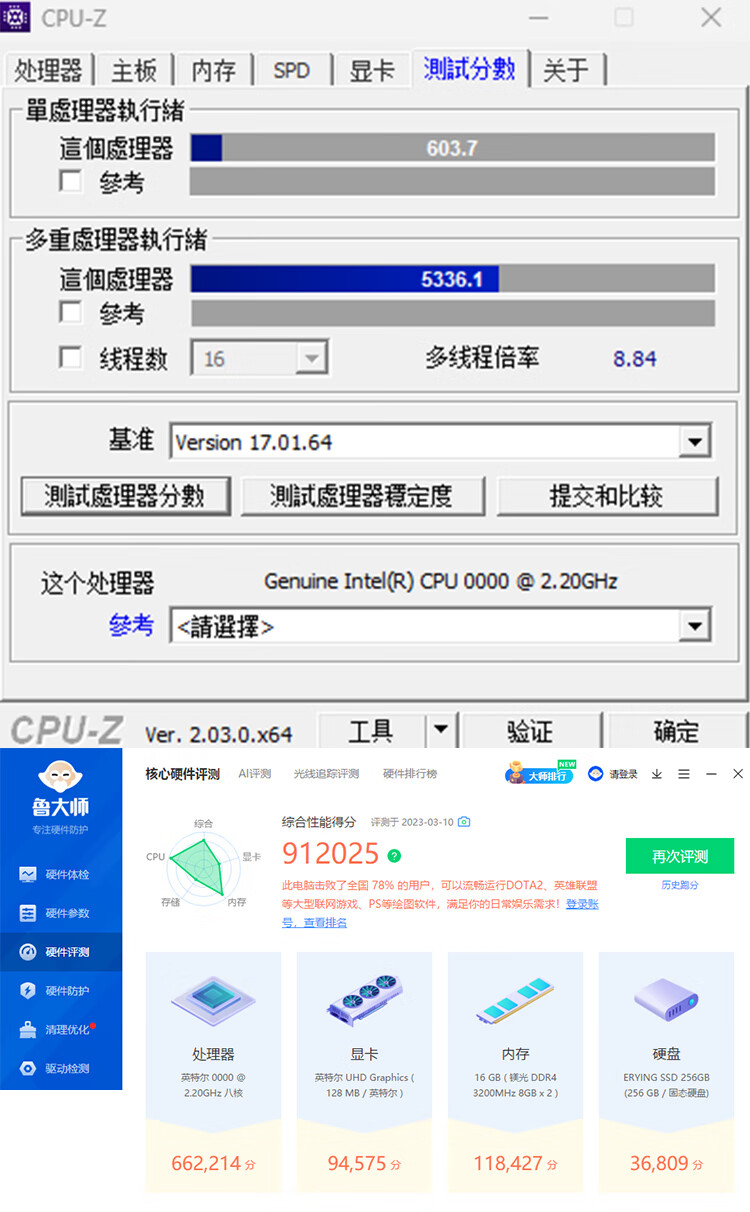Screen dimensions: 750x1212
Task: Toggle 參考 checkbox under single-thread section
Action: click(70, 181)
